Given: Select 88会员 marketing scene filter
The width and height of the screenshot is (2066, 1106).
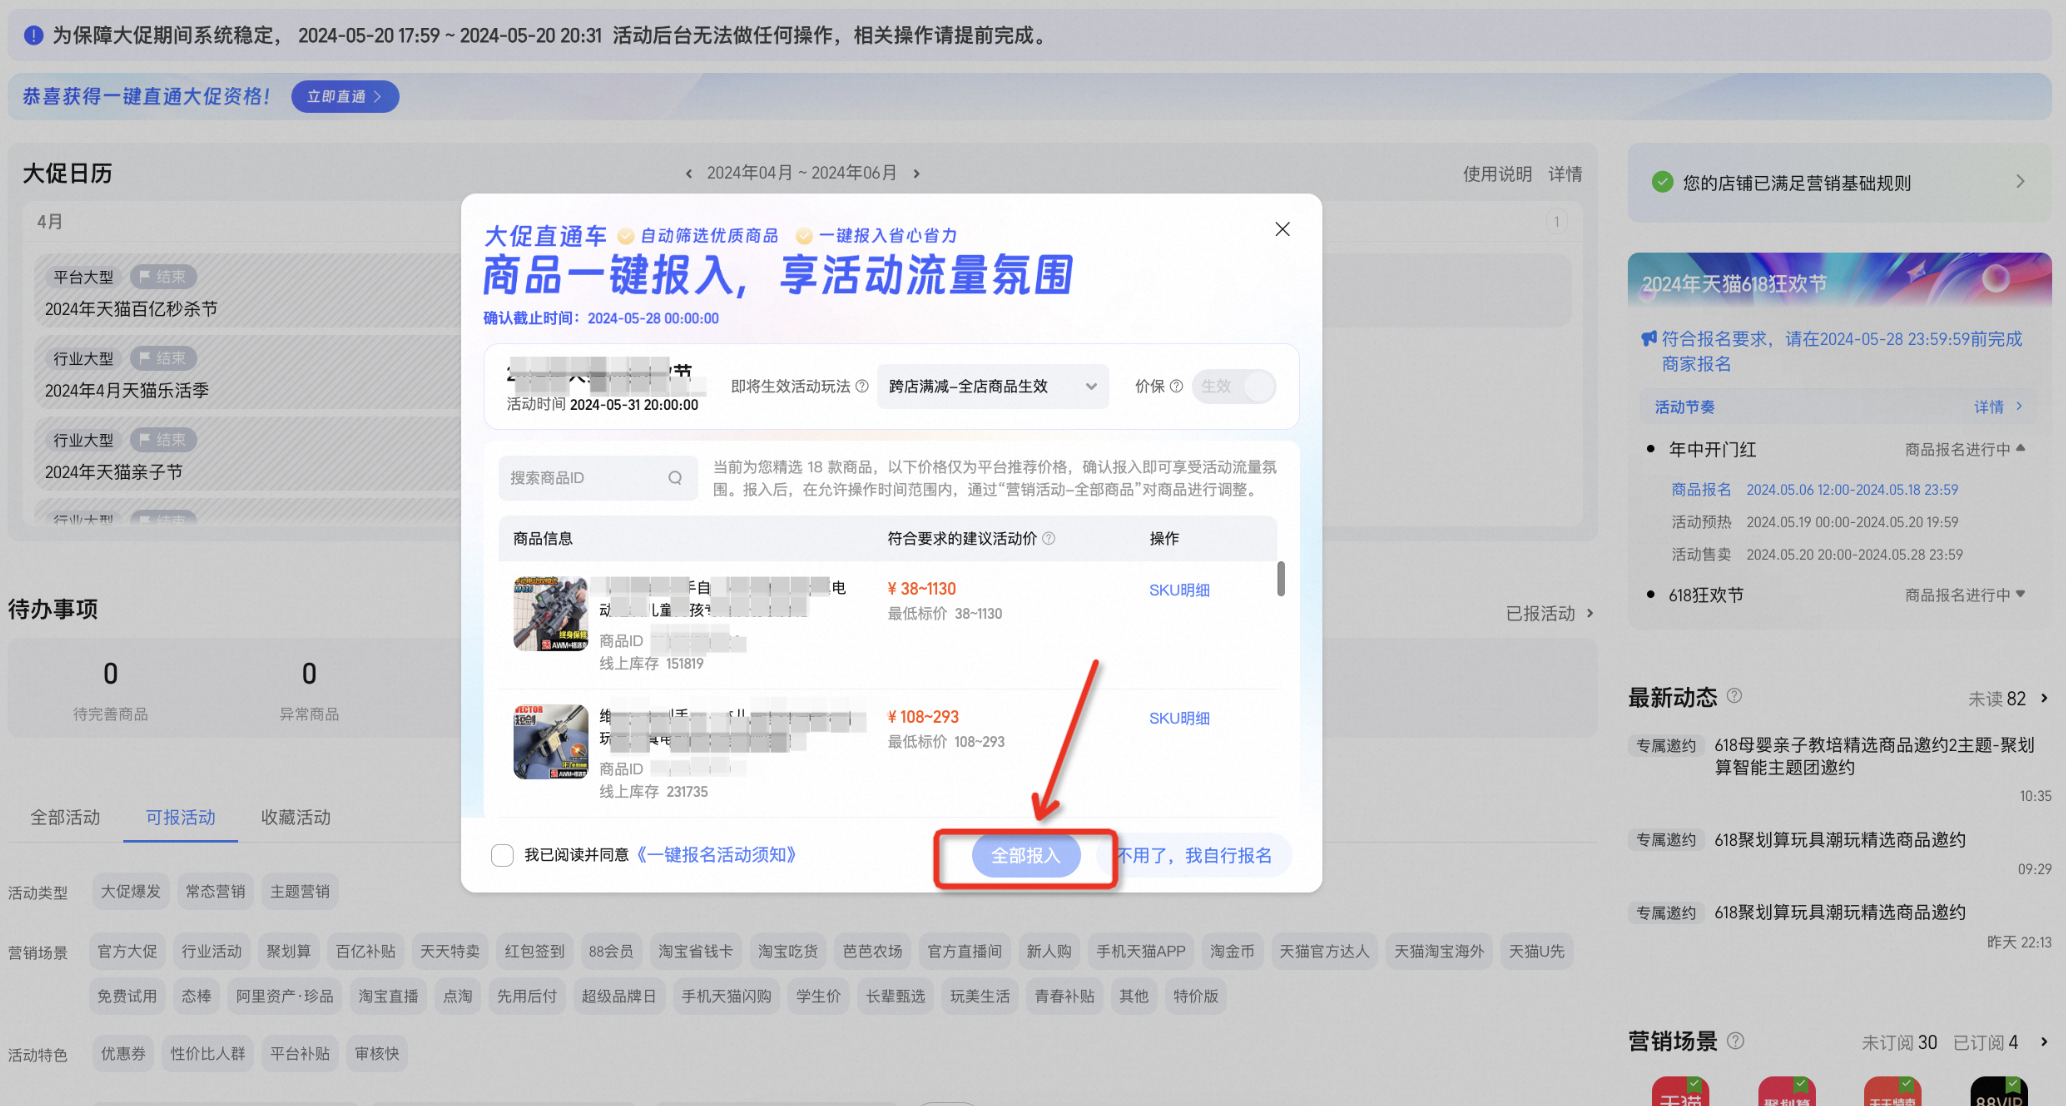Looking at the screenshot, I should [x=611, y=951].
